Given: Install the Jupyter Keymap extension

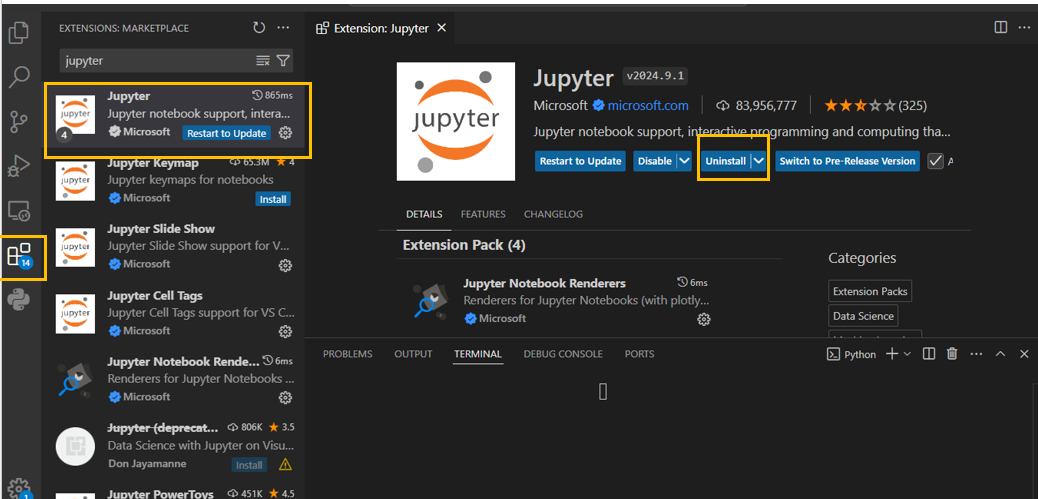Looking at the screenshot, I should (x=273, y=199).
